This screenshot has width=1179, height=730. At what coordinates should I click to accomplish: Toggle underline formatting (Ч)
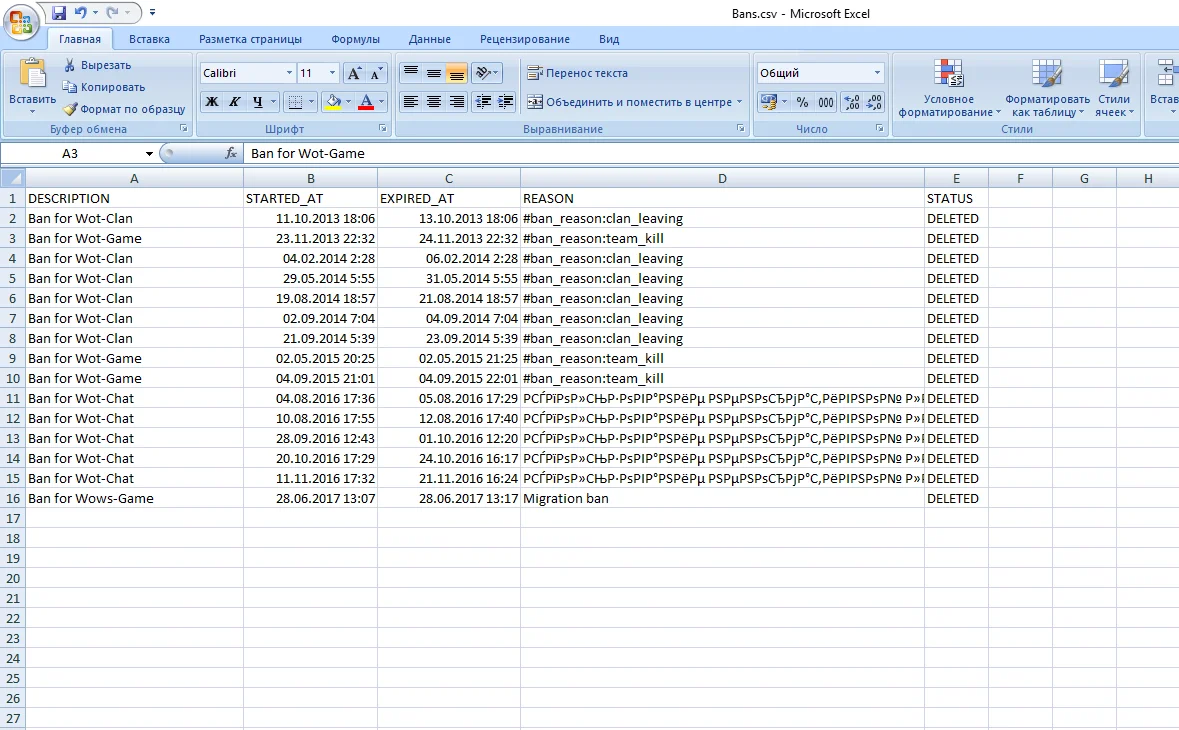click(x=258, y=101)
